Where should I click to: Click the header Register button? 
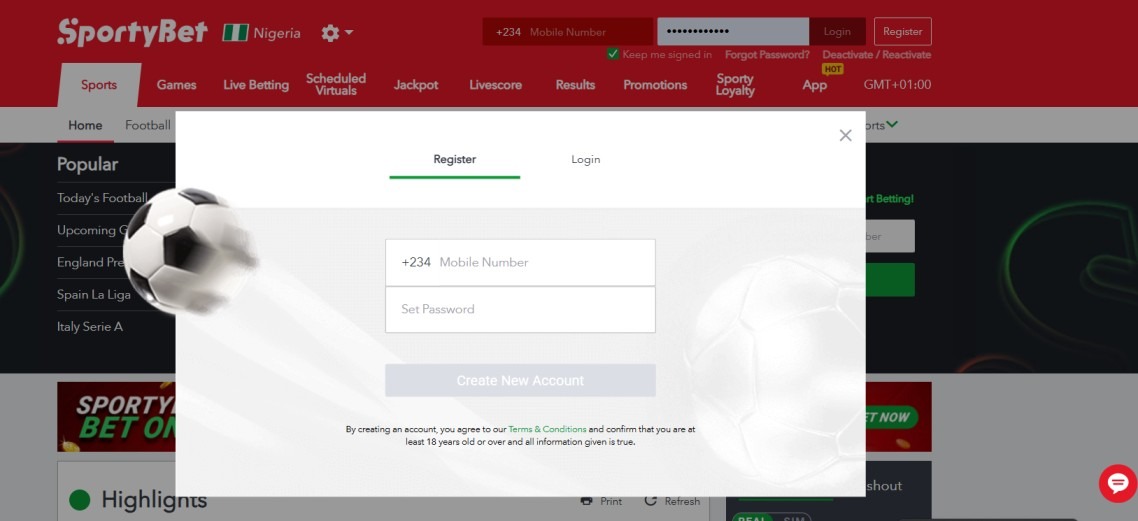pyautogui.click(x=902, y=32)
